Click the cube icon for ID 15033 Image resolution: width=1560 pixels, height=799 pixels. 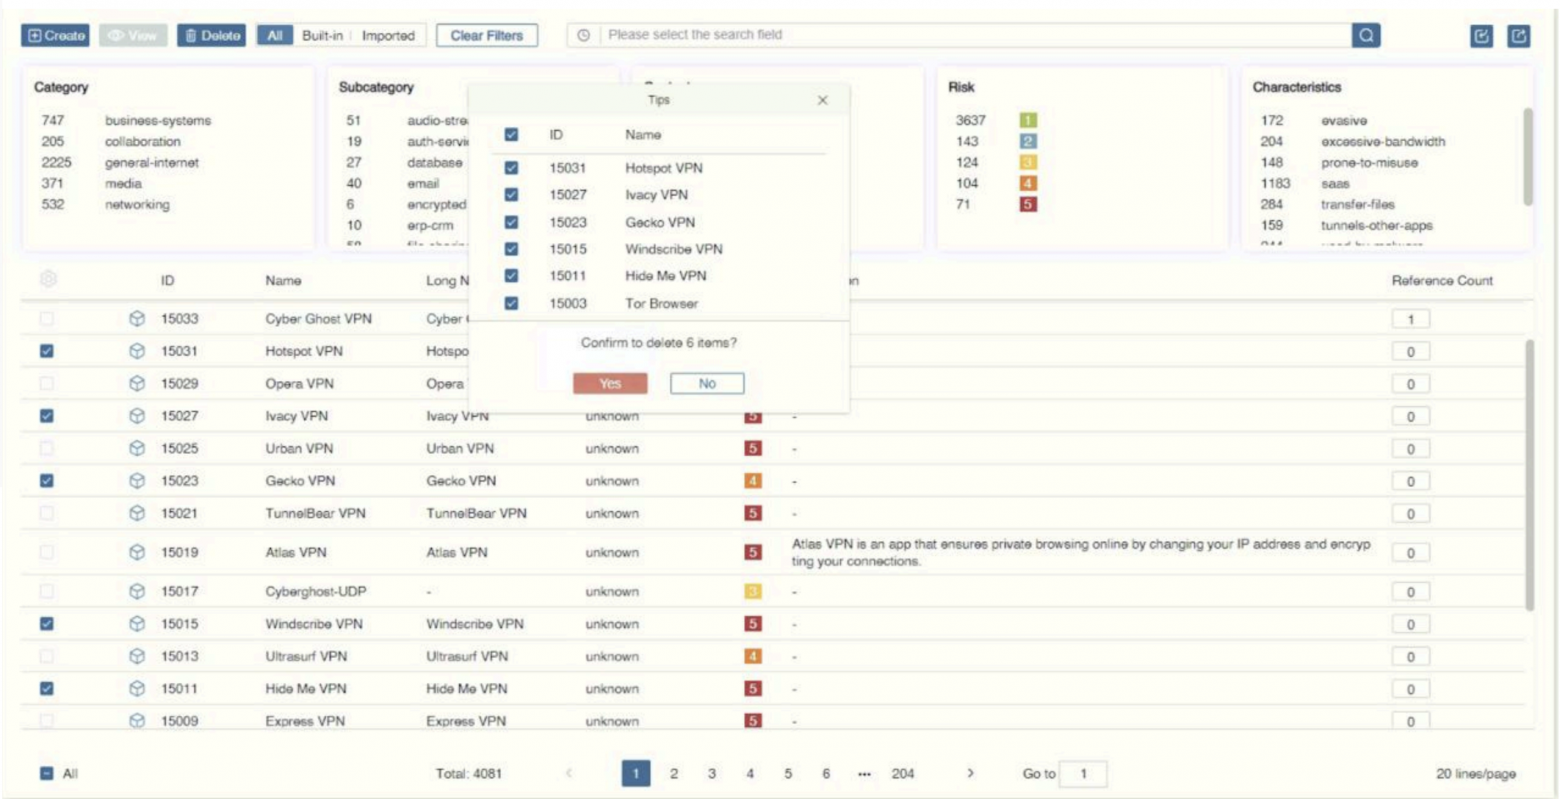click(x=137, y=319)
